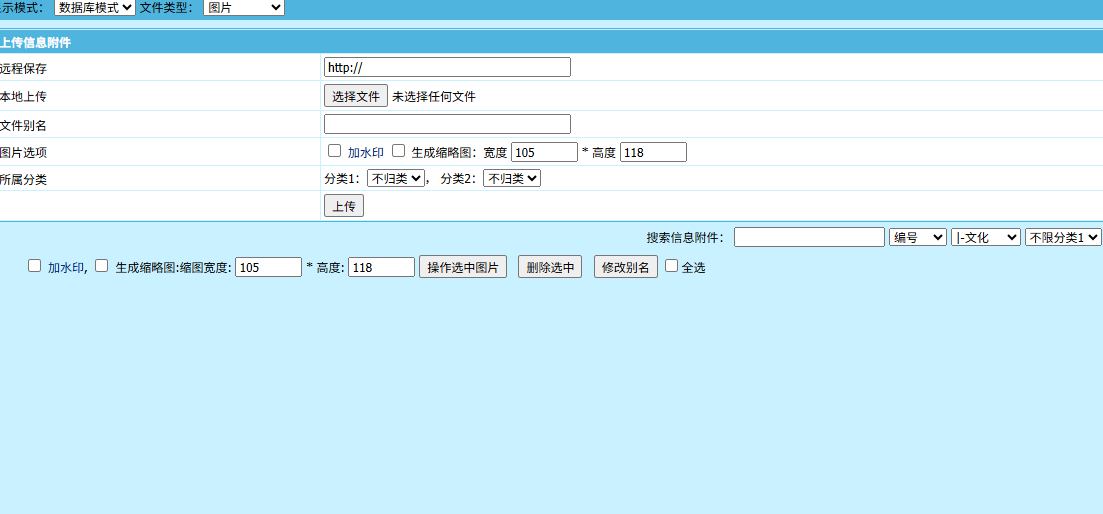Click the 搜索信息附件 search box

(809, 237)
